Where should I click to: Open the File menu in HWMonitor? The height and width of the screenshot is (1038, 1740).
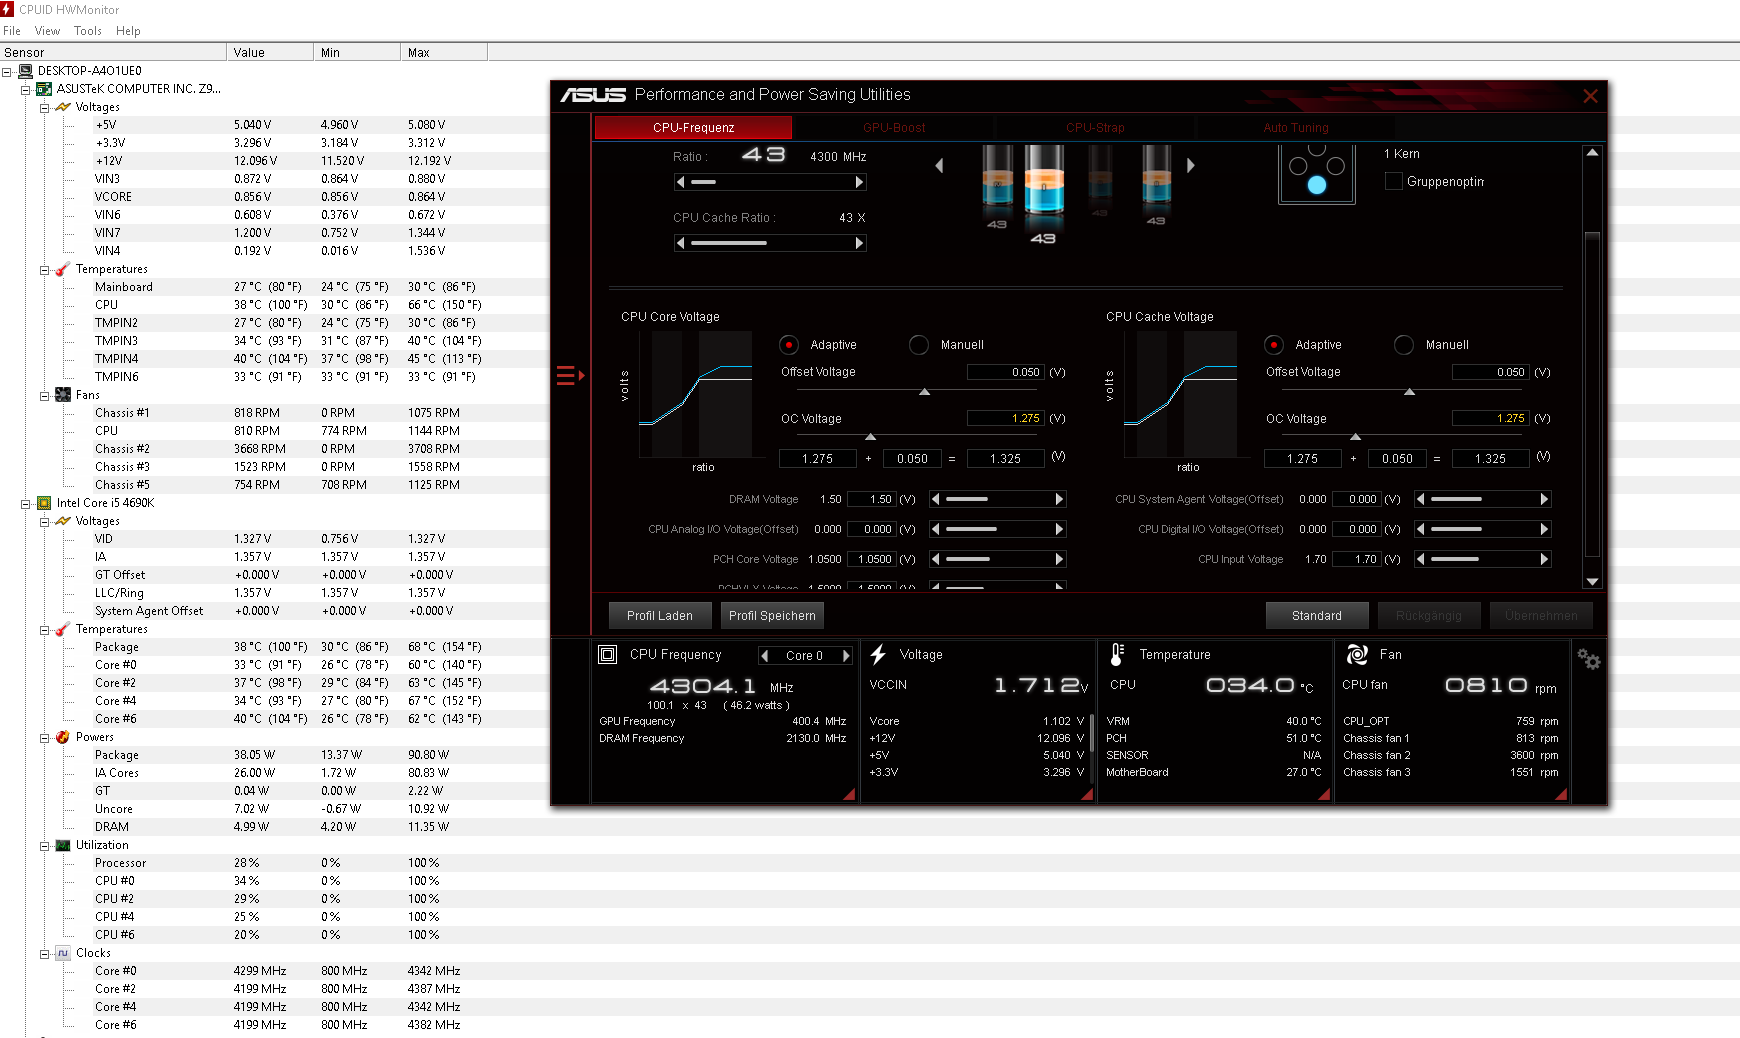point(12,31)
